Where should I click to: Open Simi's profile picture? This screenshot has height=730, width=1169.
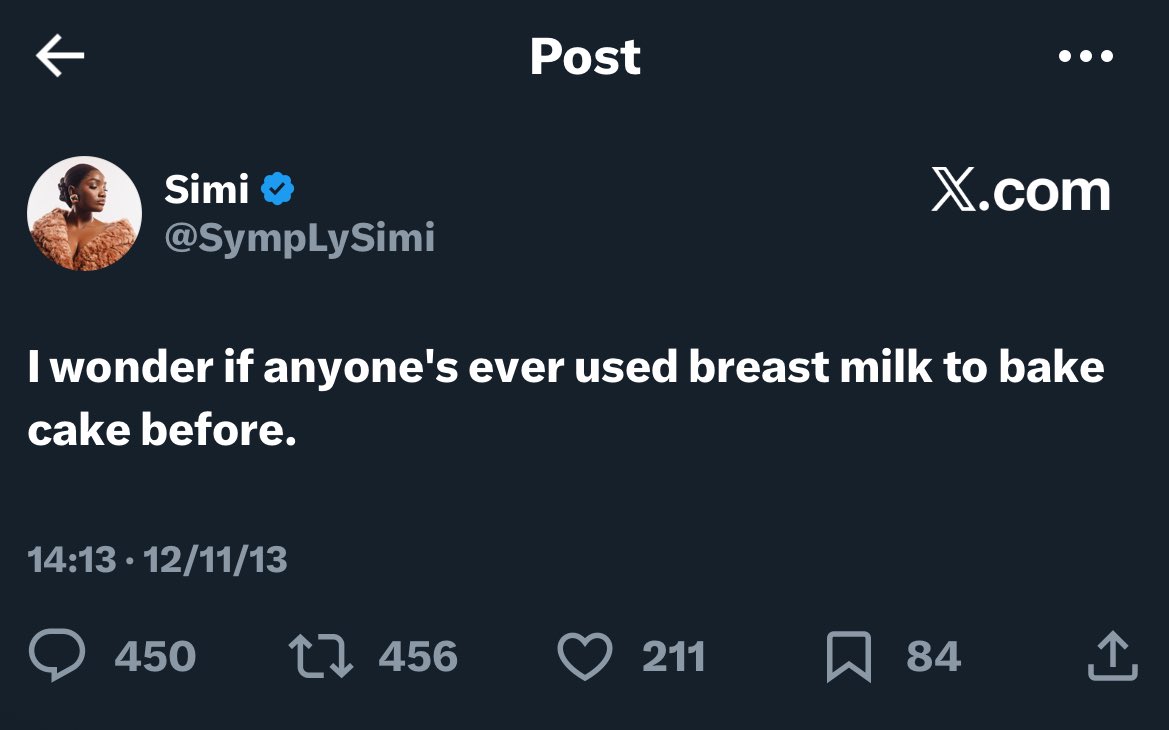point(84,213)
